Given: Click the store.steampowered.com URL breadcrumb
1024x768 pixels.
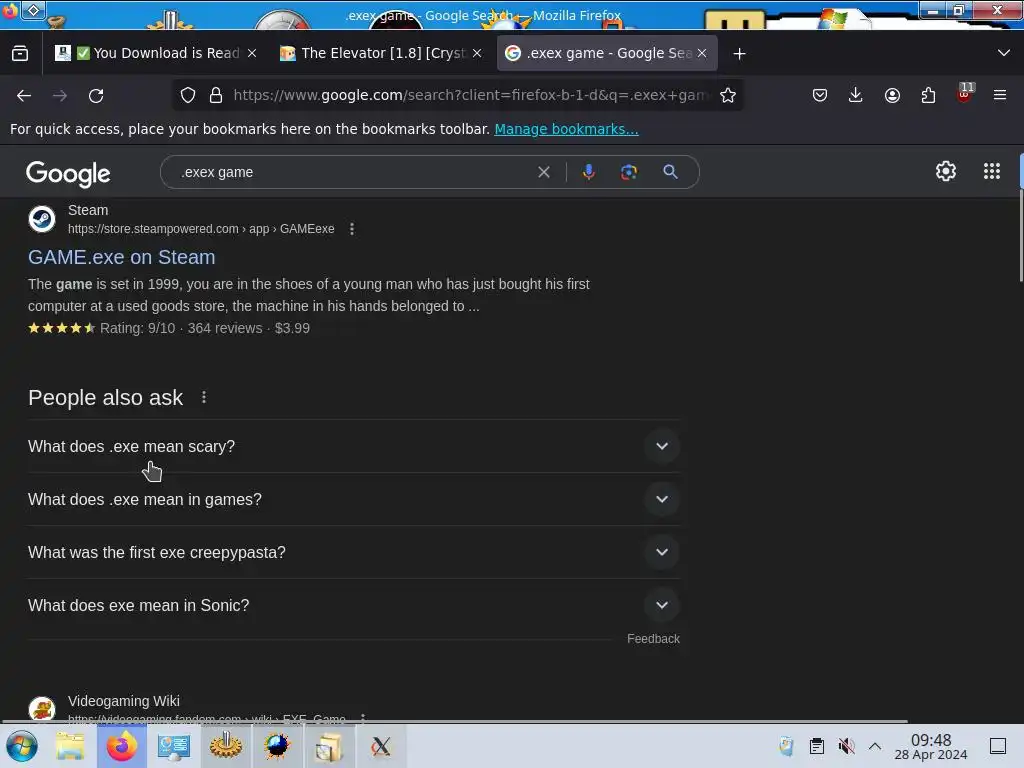Looking at the screenshot, I should (201, 229).
